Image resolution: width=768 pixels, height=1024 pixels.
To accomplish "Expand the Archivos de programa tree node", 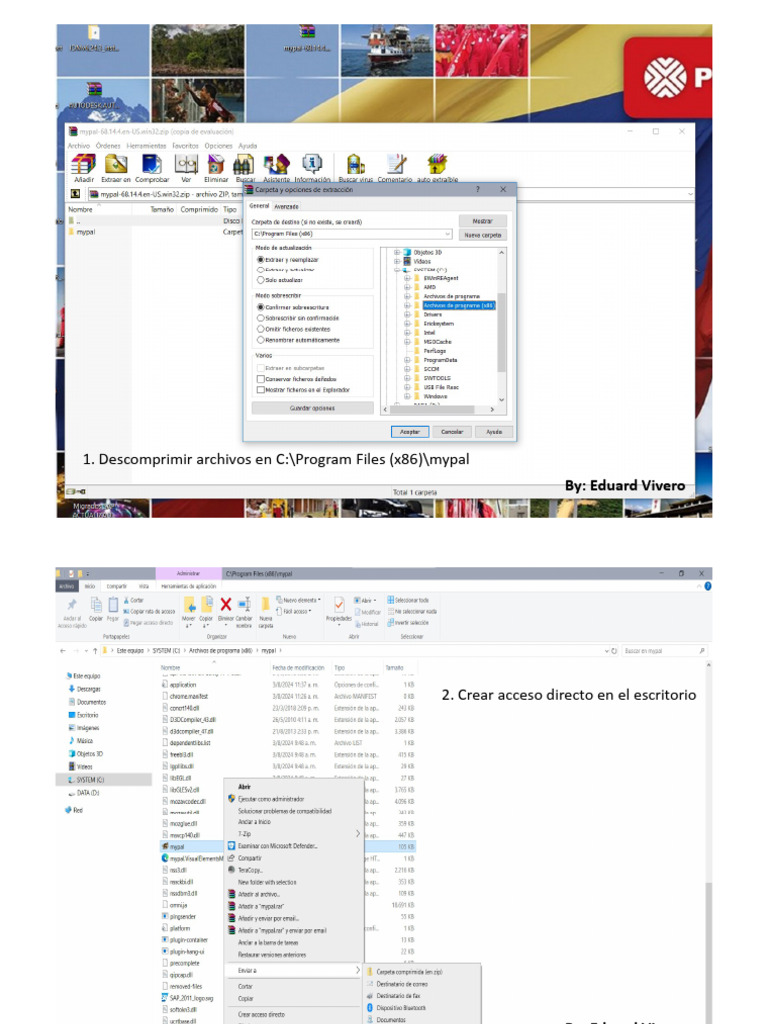I will coord(407,296).
